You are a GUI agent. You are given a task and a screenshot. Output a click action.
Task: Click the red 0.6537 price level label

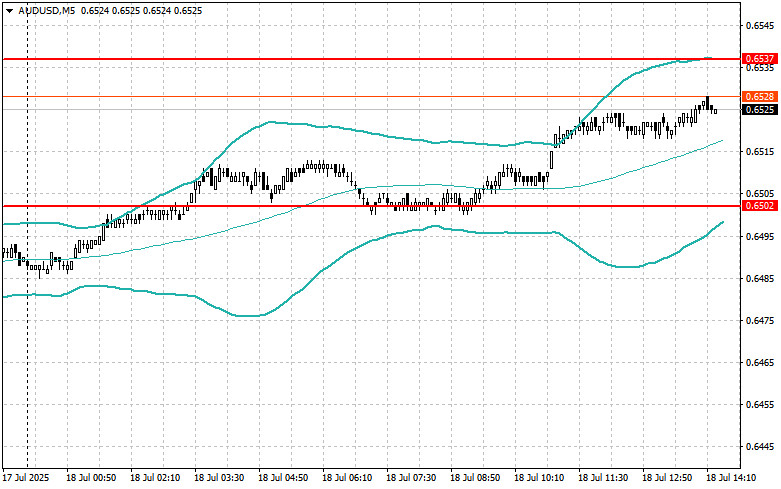760,59
